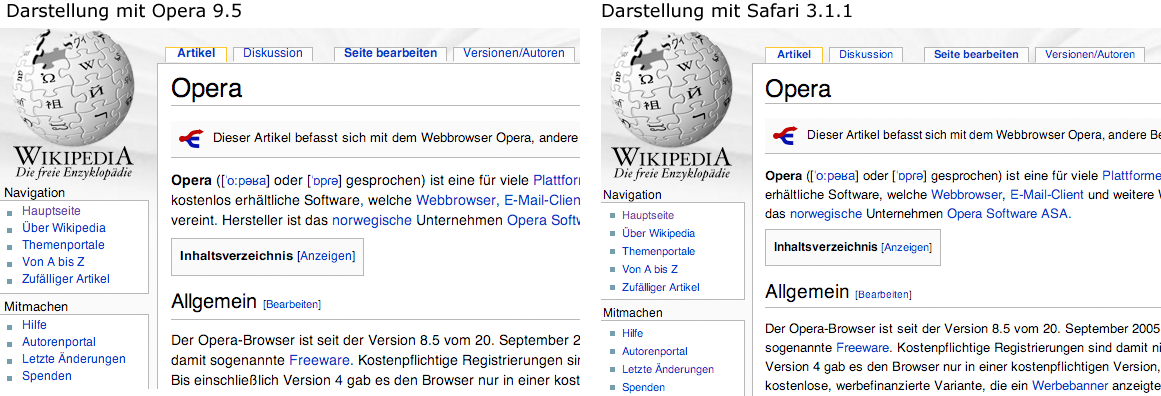1161x396 pixels.
Task: Click the Allgemein heading in Safari view
Action: coord(807,291)
